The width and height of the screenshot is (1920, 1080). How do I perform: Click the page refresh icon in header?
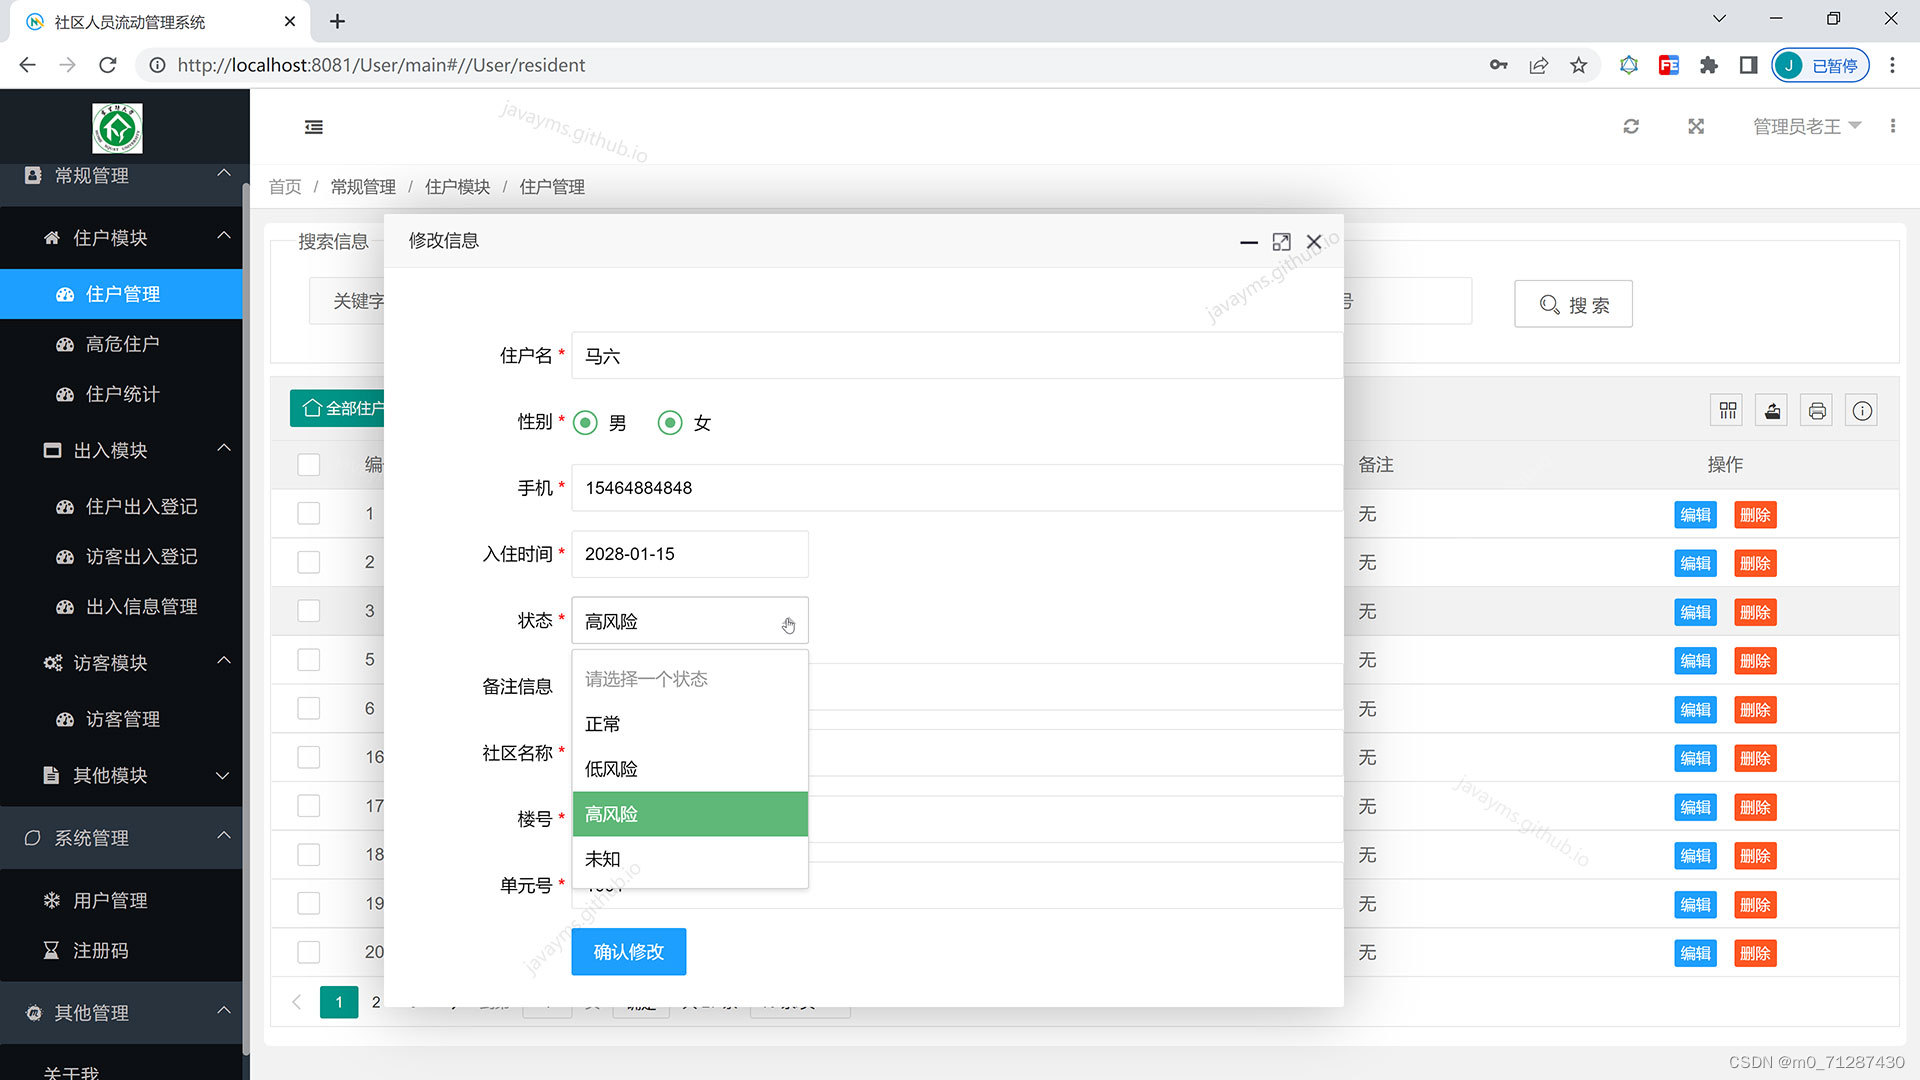click(1631, 127)
